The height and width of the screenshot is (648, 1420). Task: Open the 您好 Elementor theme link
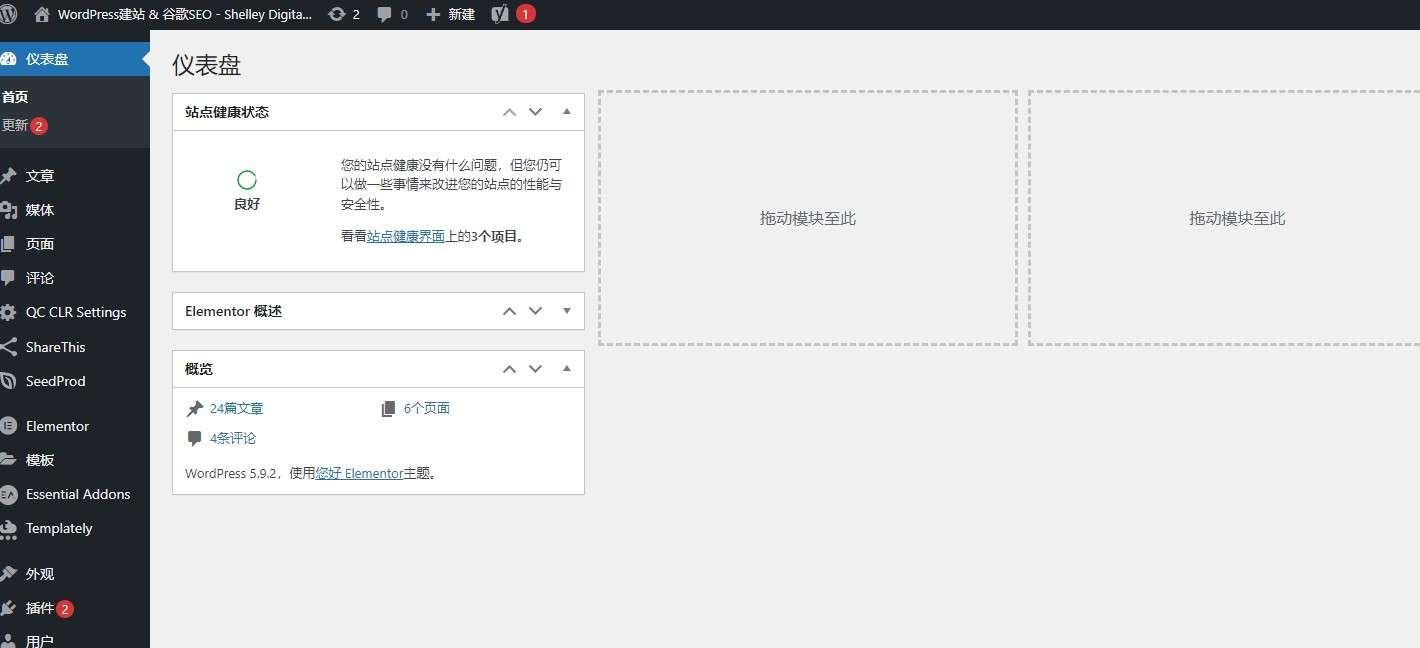360,473
